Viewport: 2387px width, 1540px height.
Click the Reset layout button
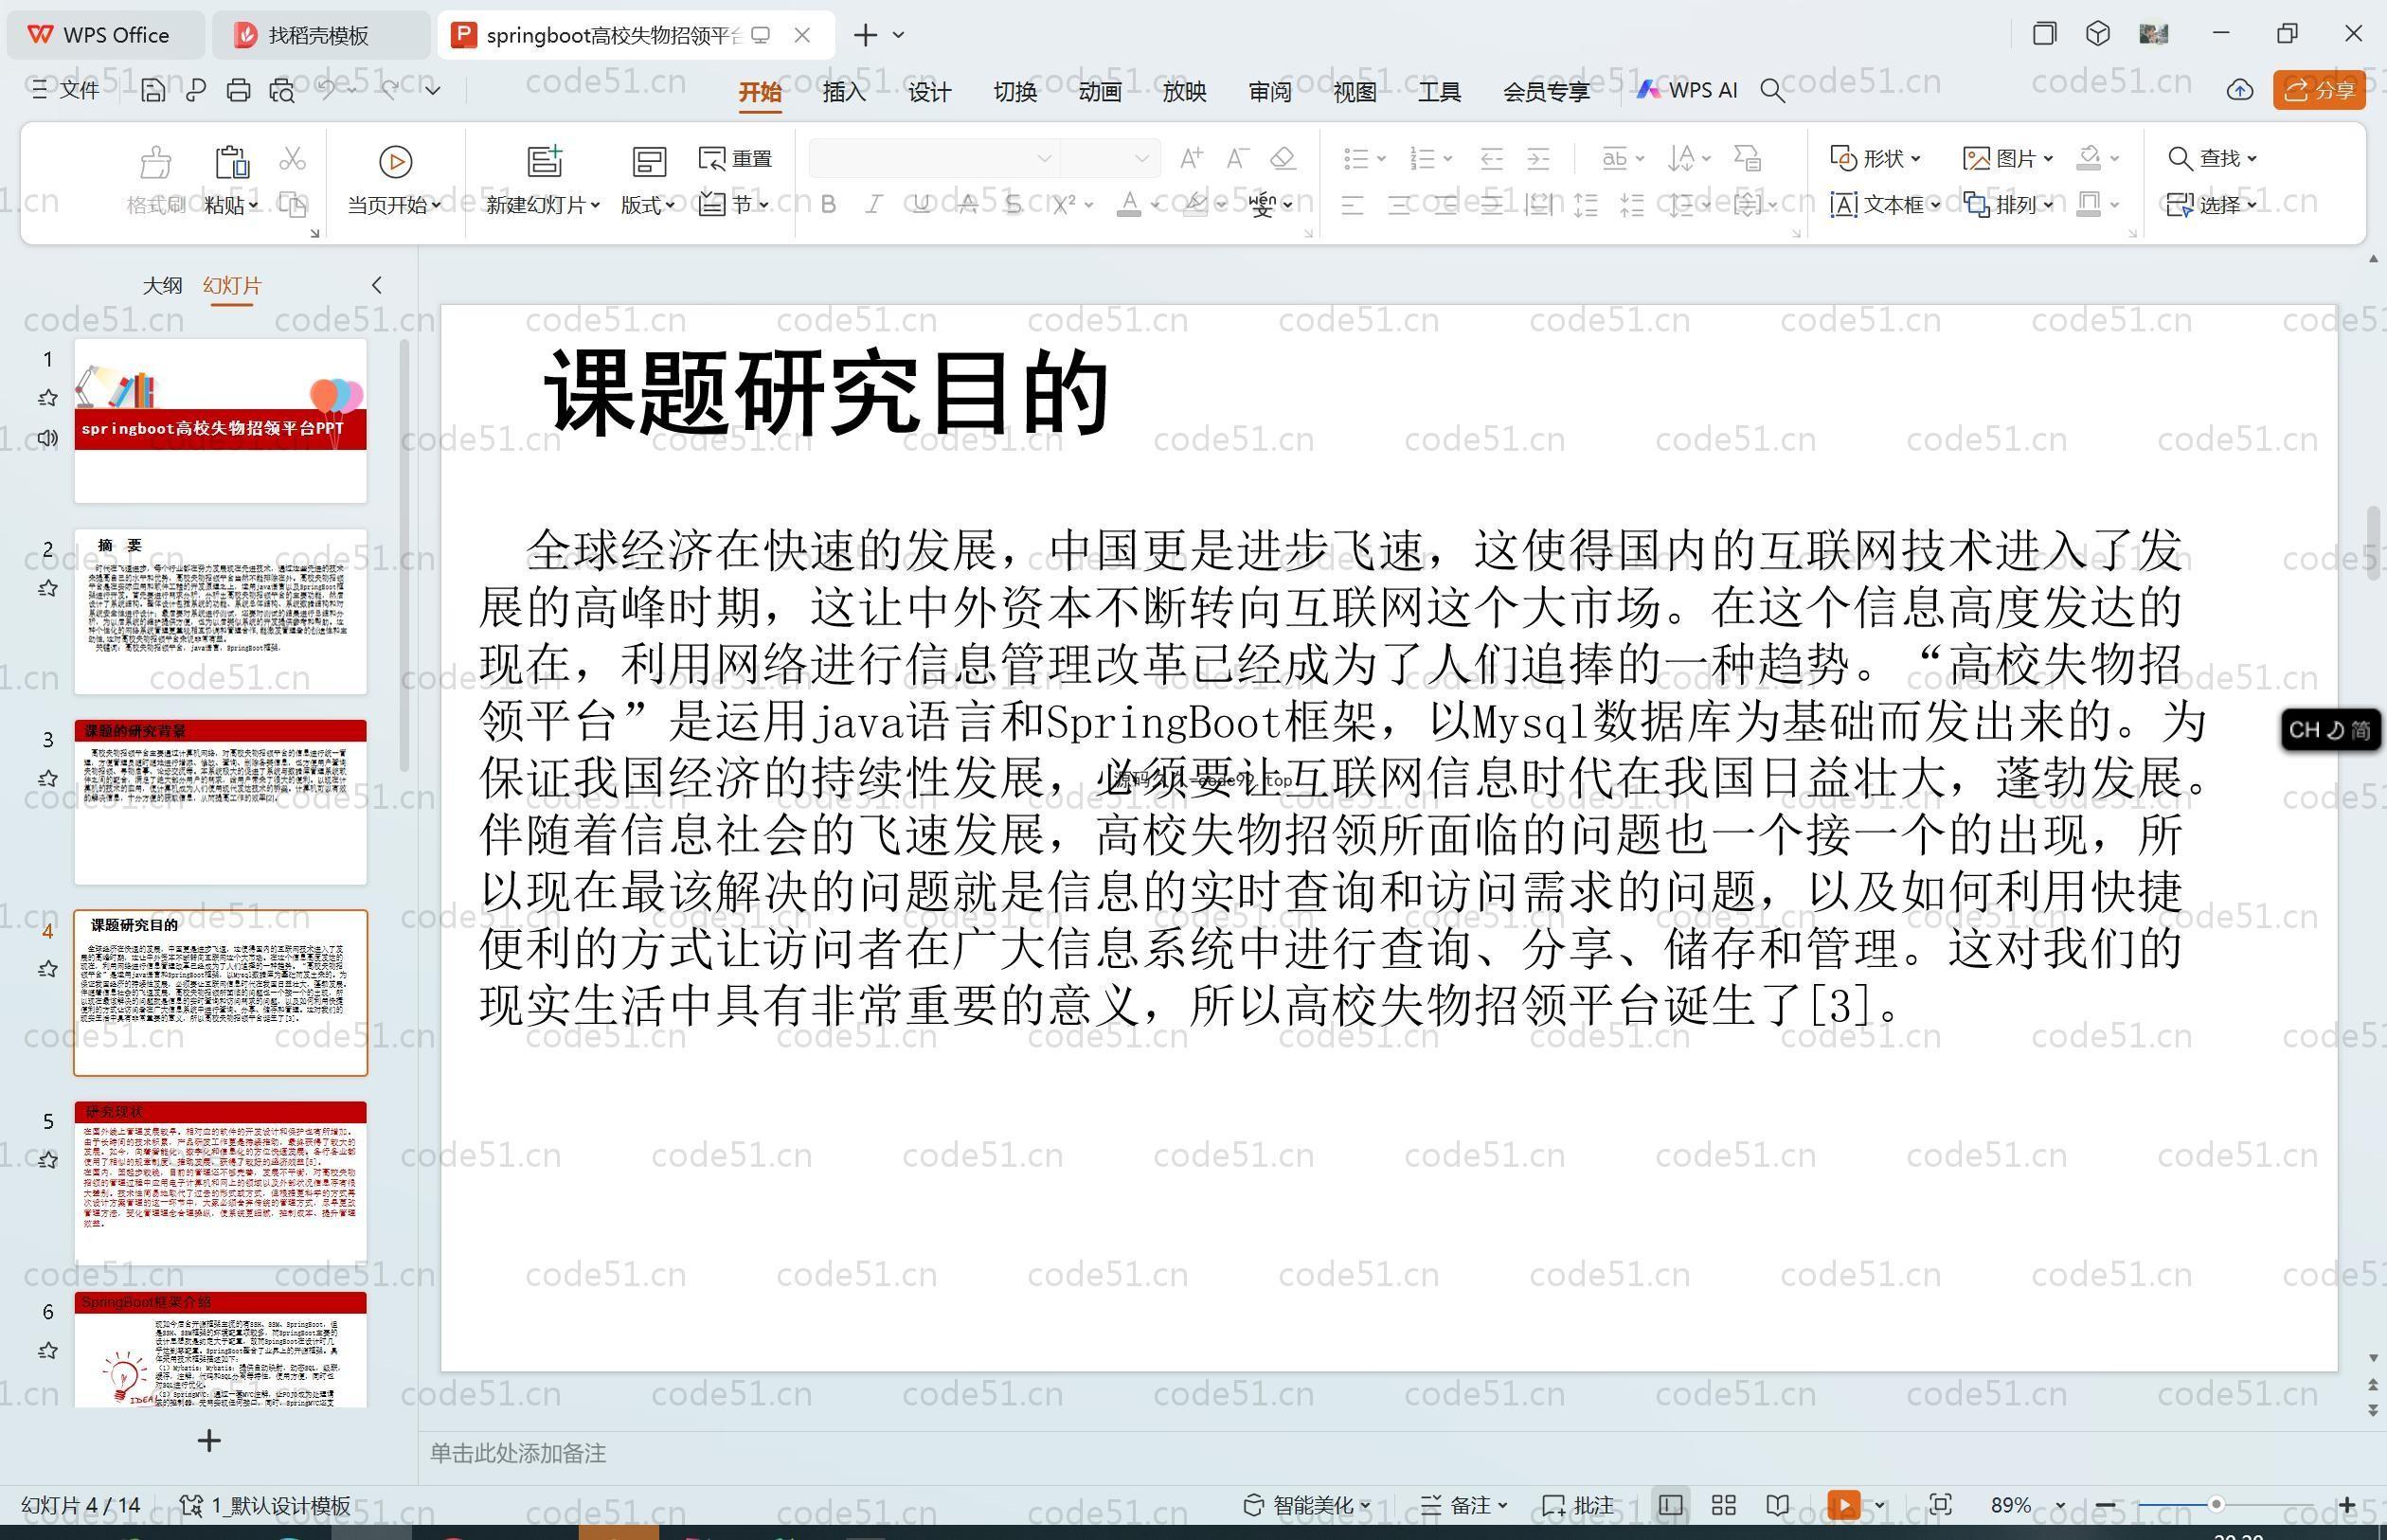tap(736, 158)
